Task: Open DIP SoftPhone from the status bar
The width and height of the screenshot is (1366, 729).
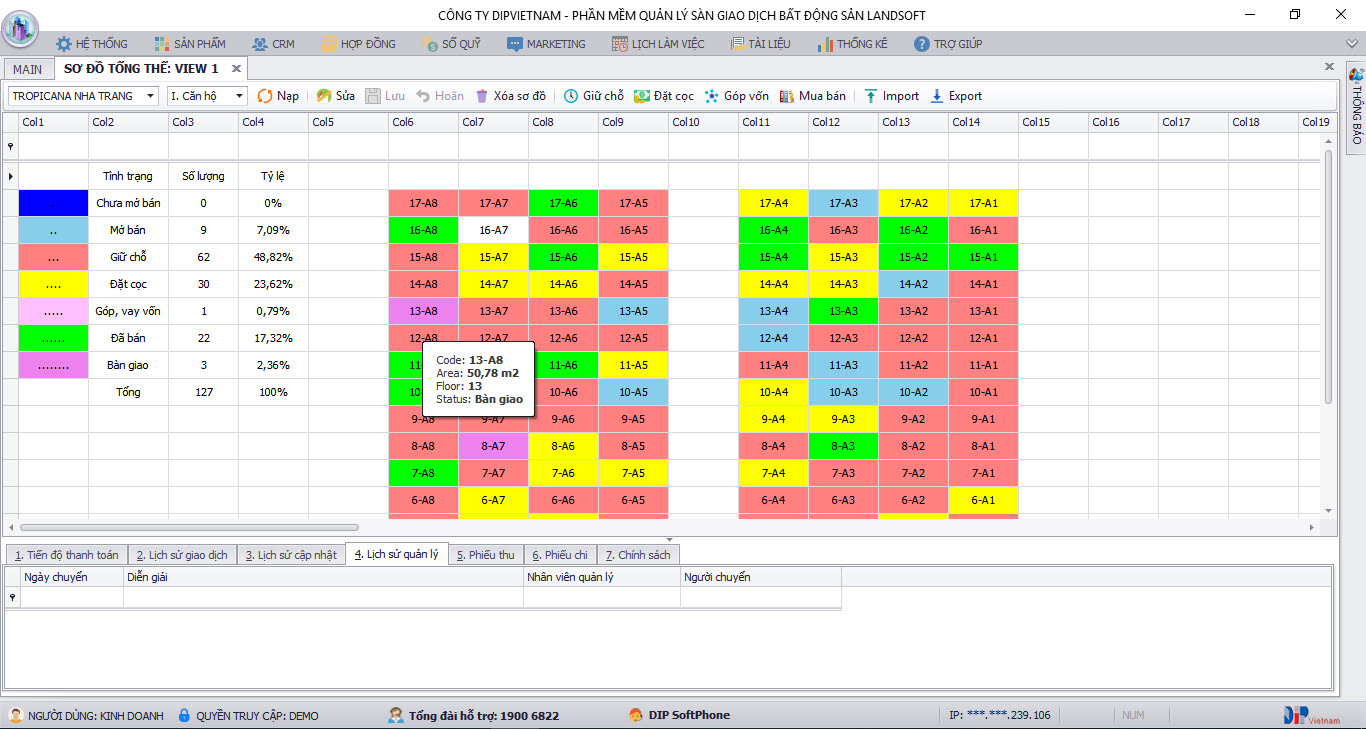Action: (679, 715)
